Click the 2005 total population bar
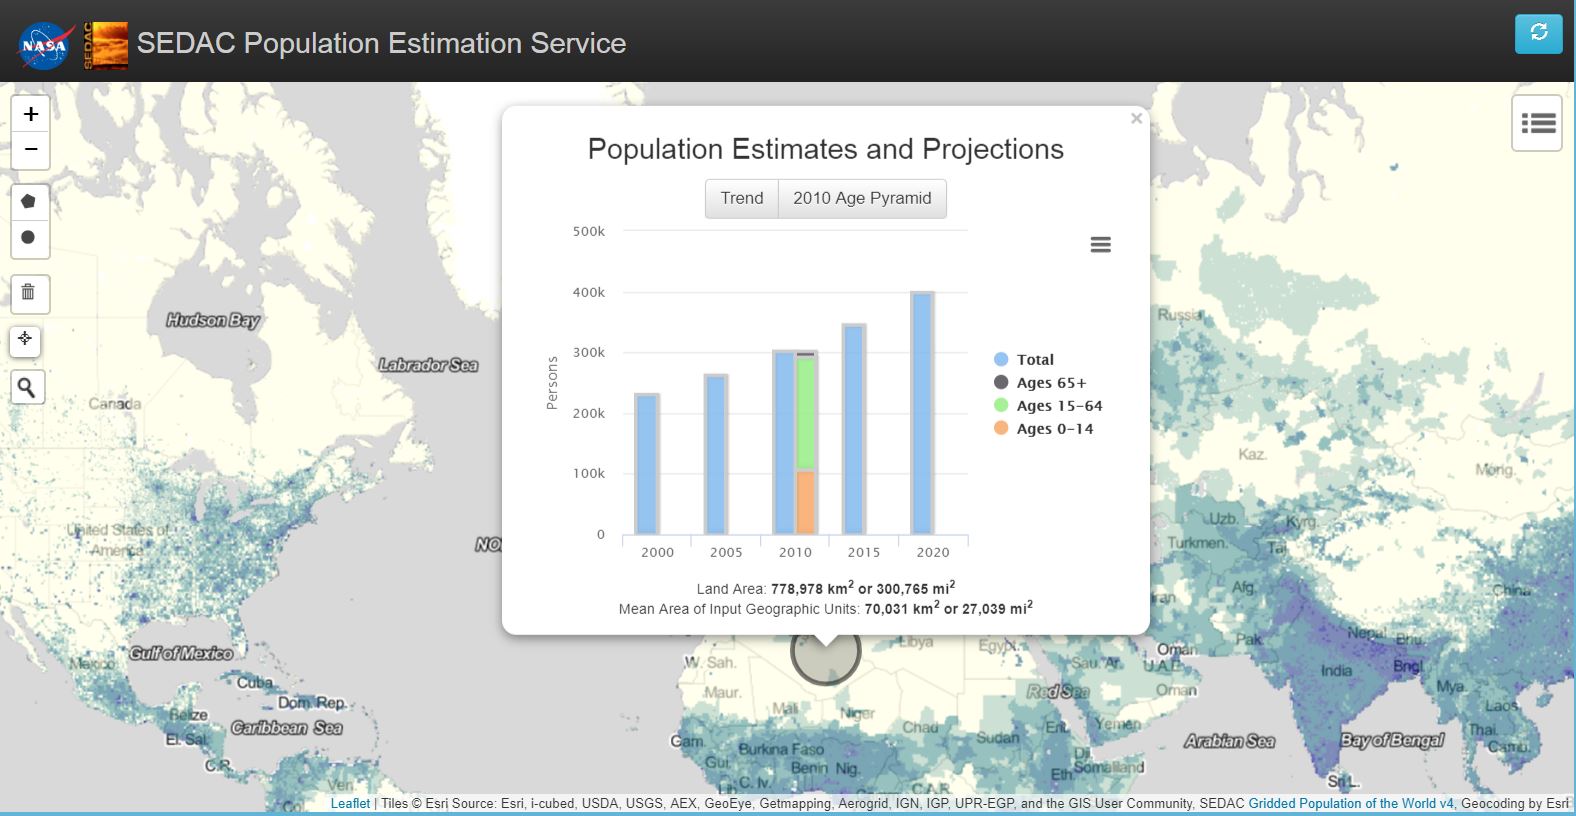The image size is (1576, 816). tap(716, 455)
